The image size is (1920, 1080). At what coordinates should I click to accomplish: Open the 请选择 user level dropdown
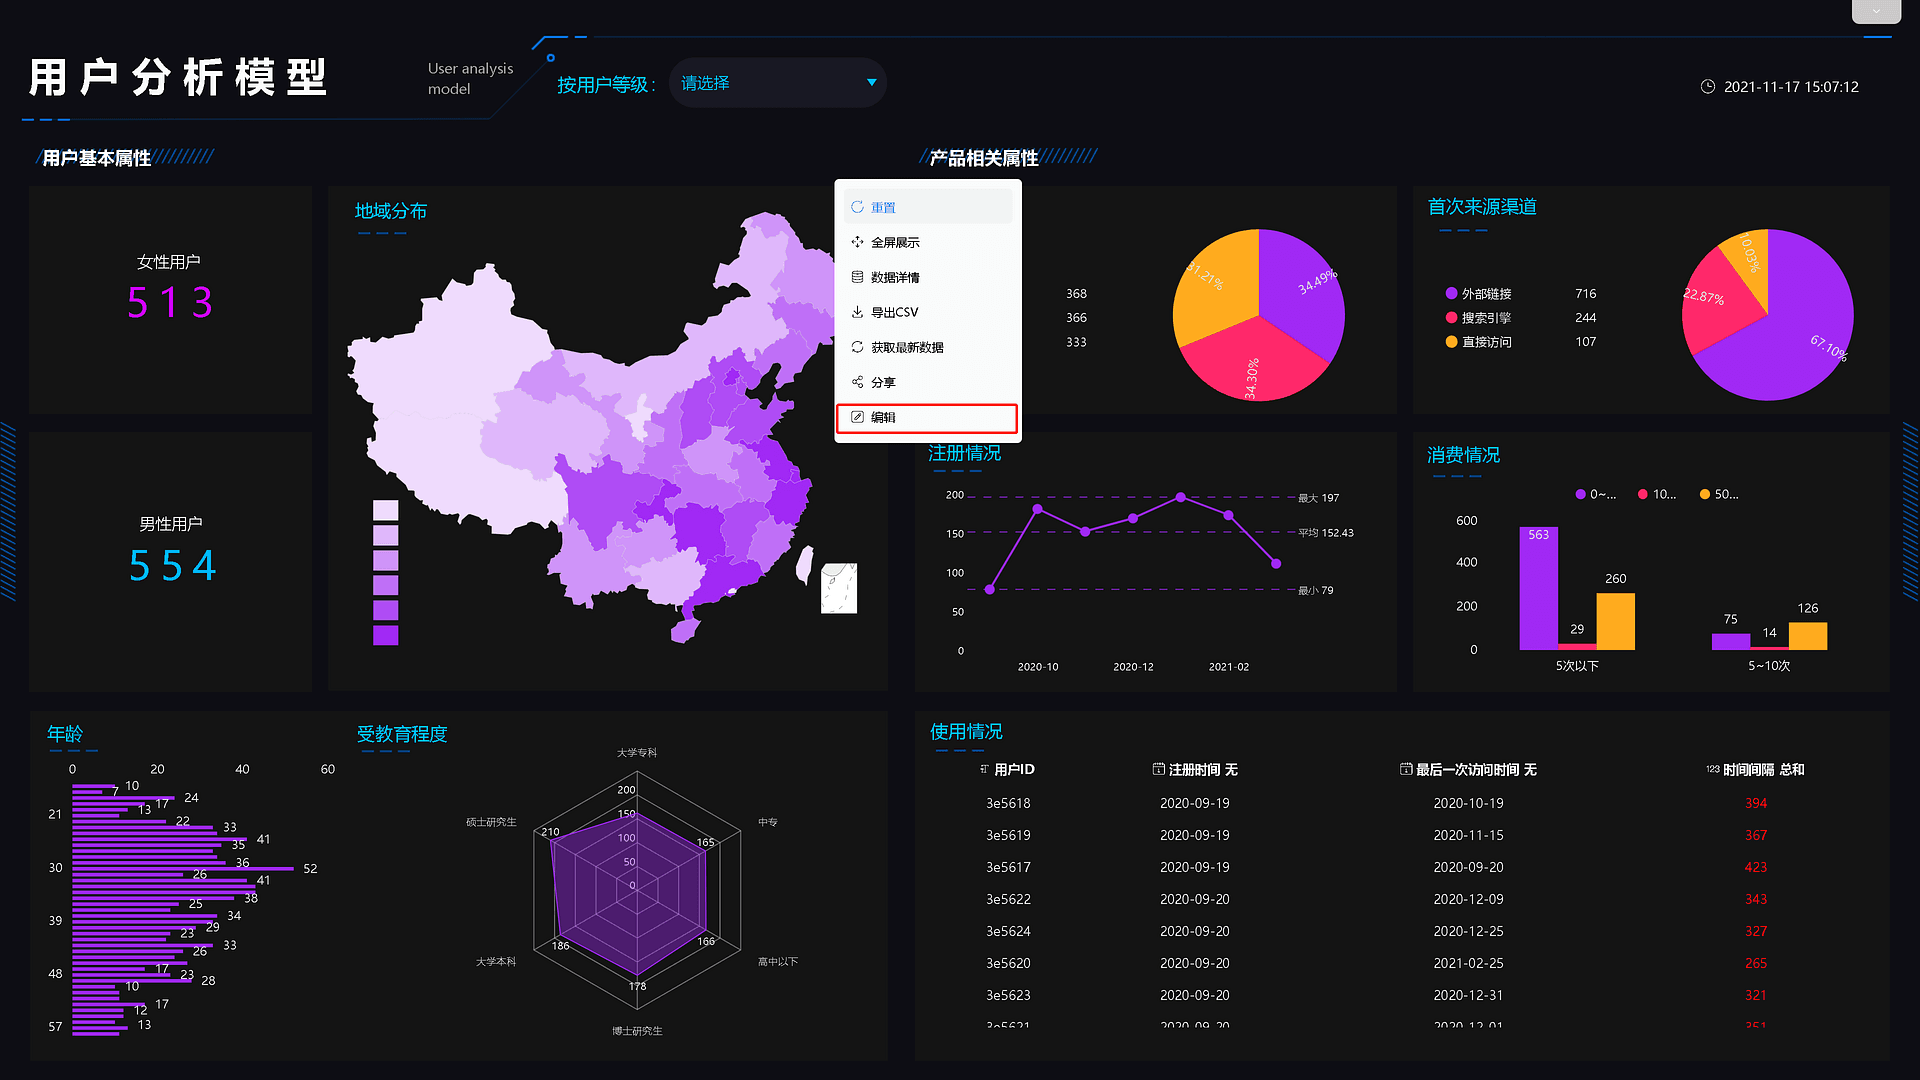pyautogui.click(x=778, y=83)
